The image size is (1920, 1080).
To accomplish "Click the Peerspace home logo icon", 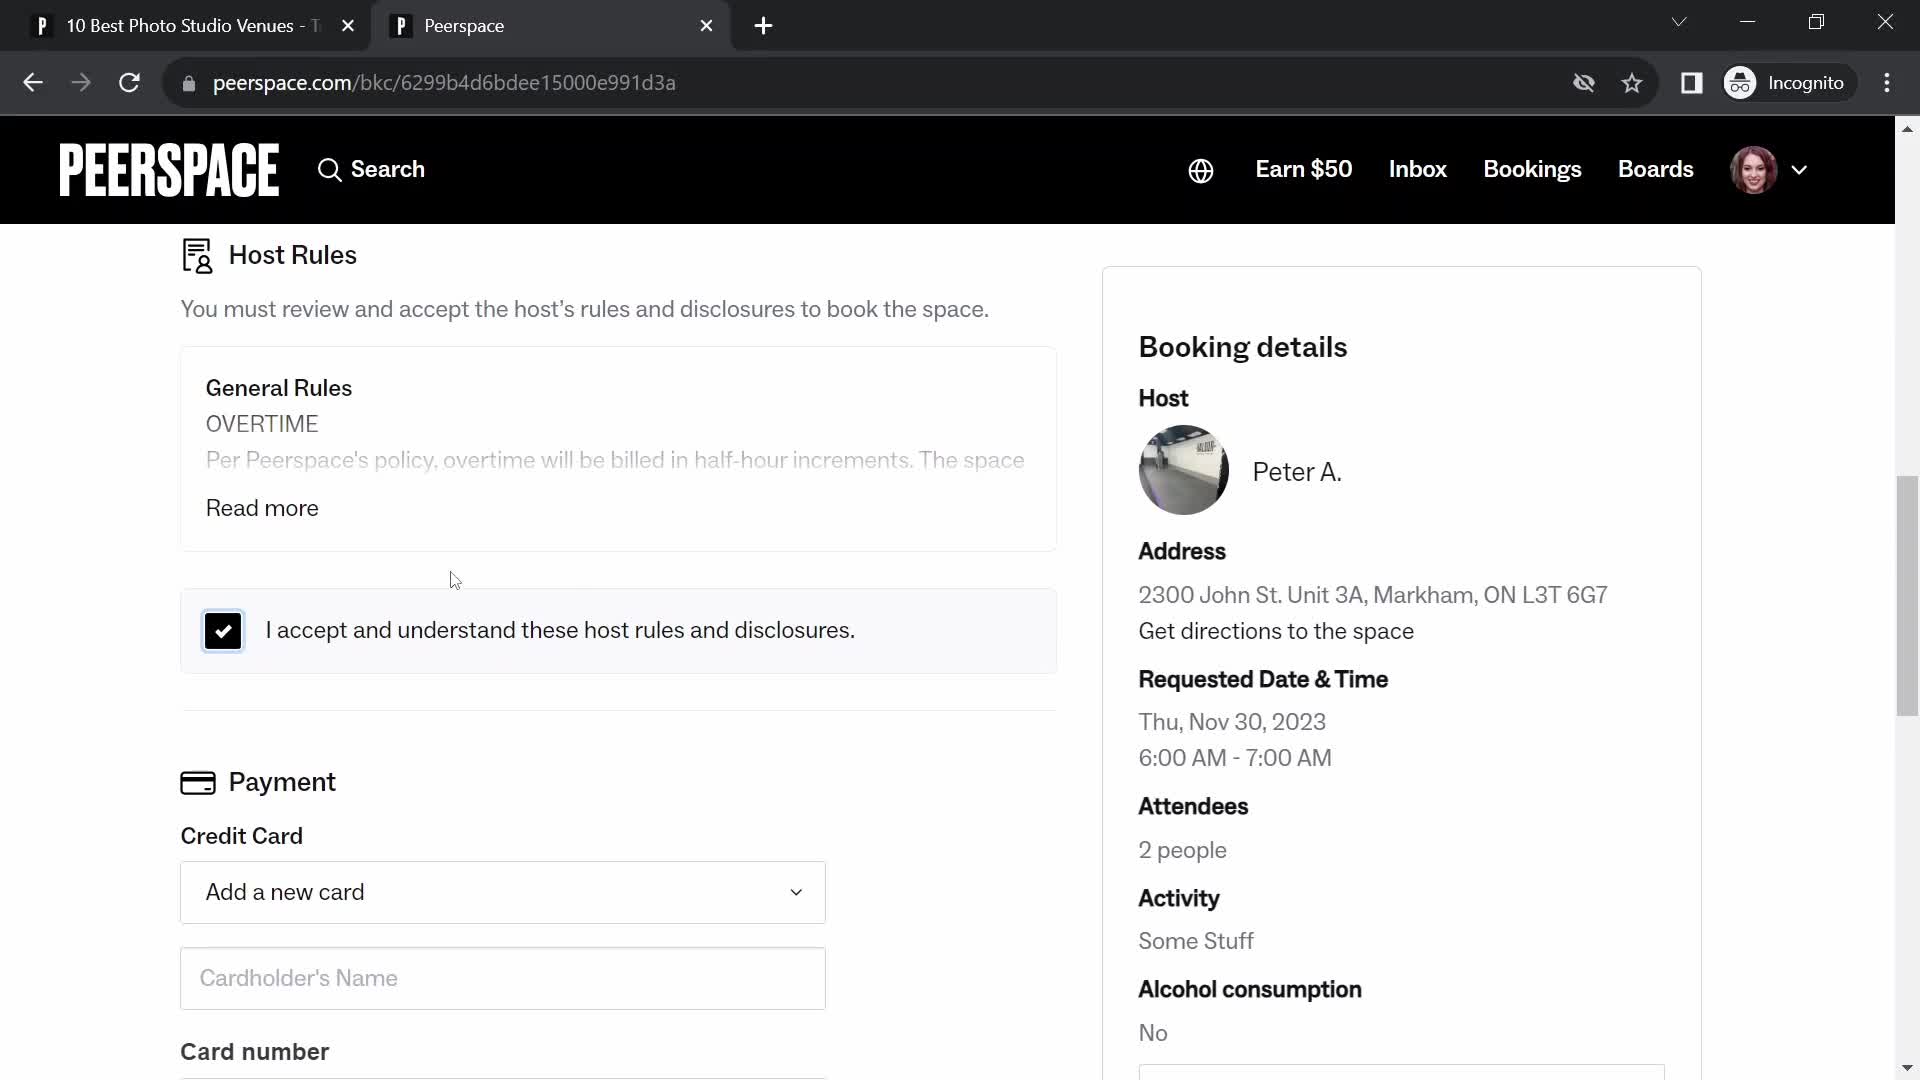I will click(x=167, y=169).
